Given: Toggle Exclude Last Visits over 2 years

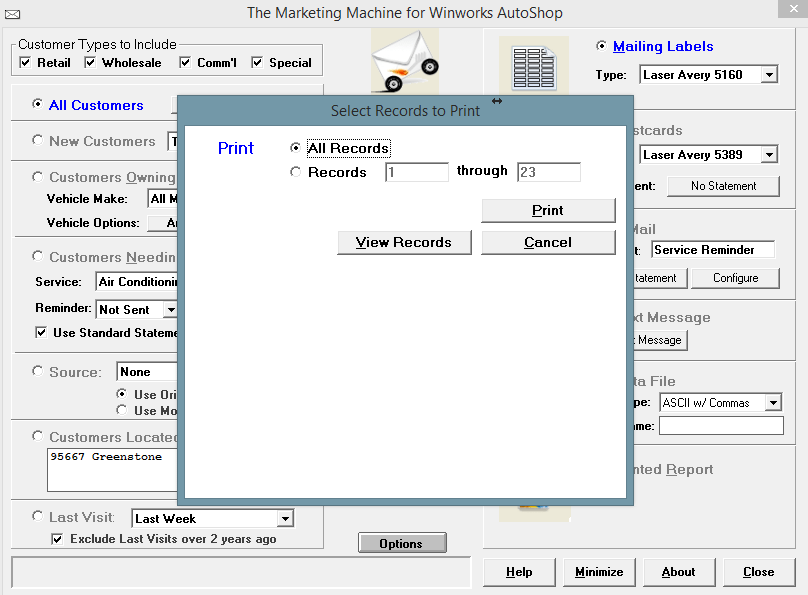Looking at the screenshot, I should (x=58, y=539).
